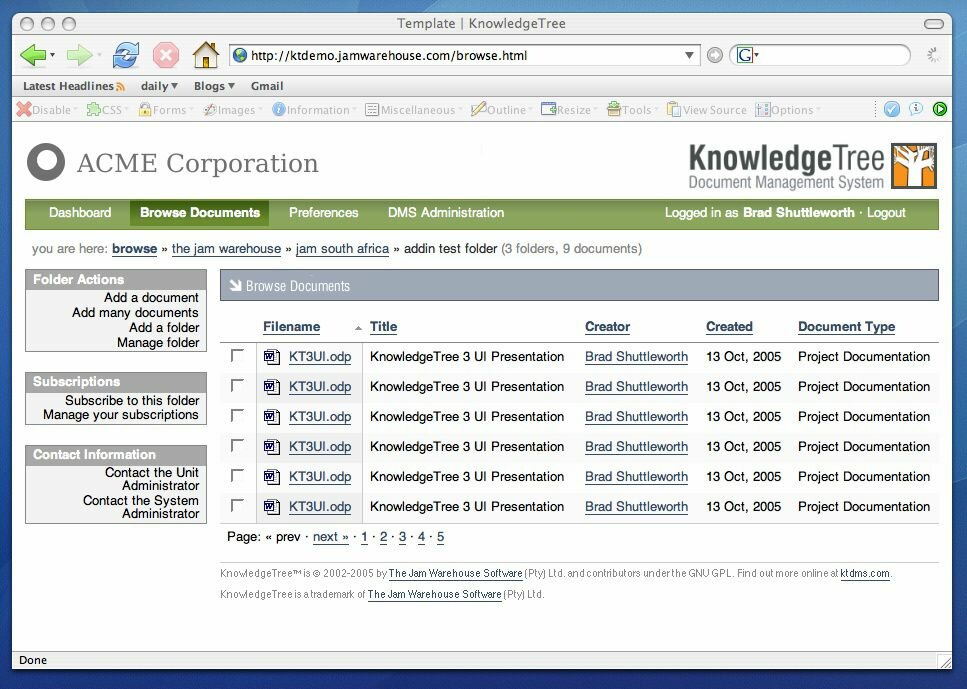
Task: Click 'jam south africa' breadcrumb link
Action: [342, 249]
